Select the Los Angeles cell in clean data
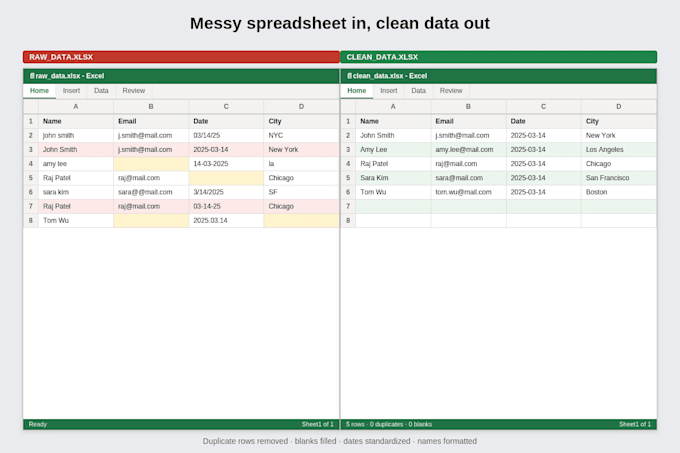 click(618, 150)
